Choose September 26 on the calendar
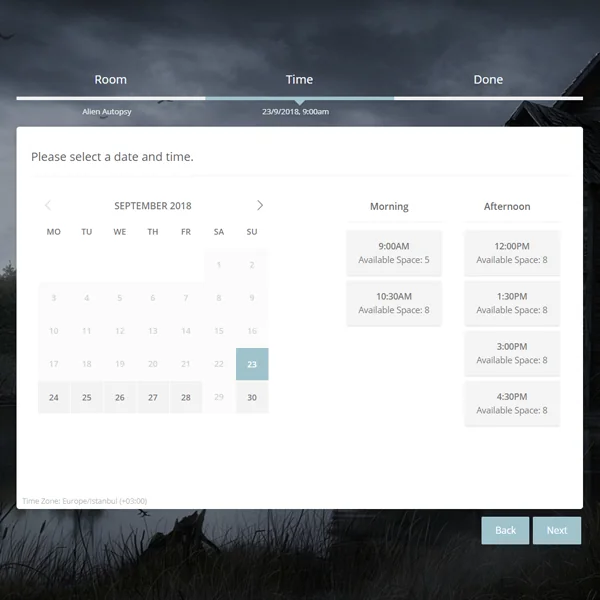The width and height of the screenshot is (600, 600). tap(120, 397)
